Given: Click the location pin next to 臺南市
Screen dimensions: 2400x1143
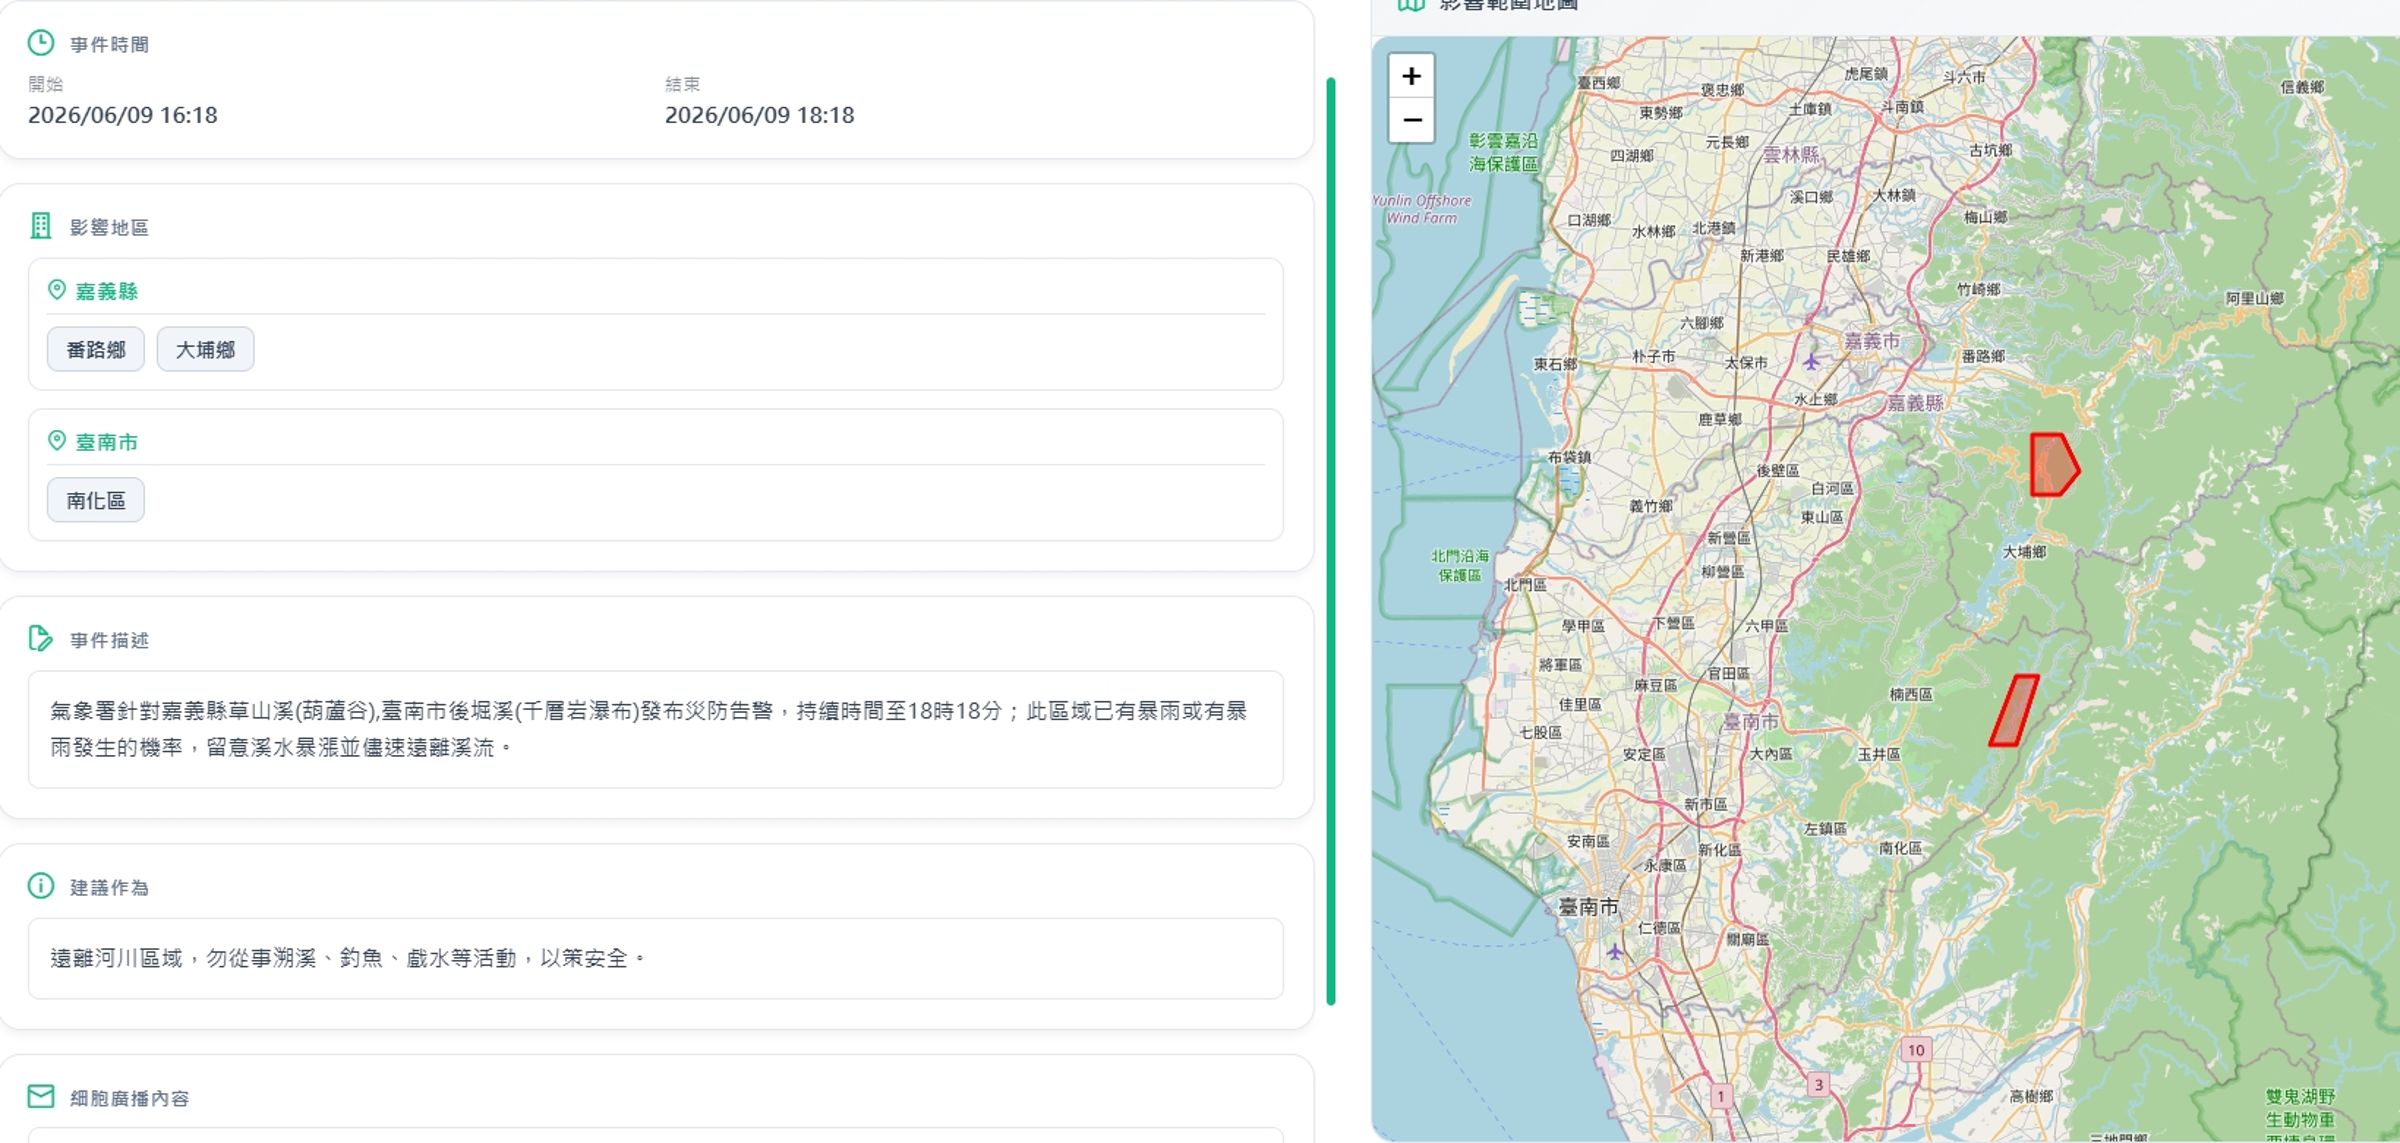Looking at the screenshot, I should point(57,441).
